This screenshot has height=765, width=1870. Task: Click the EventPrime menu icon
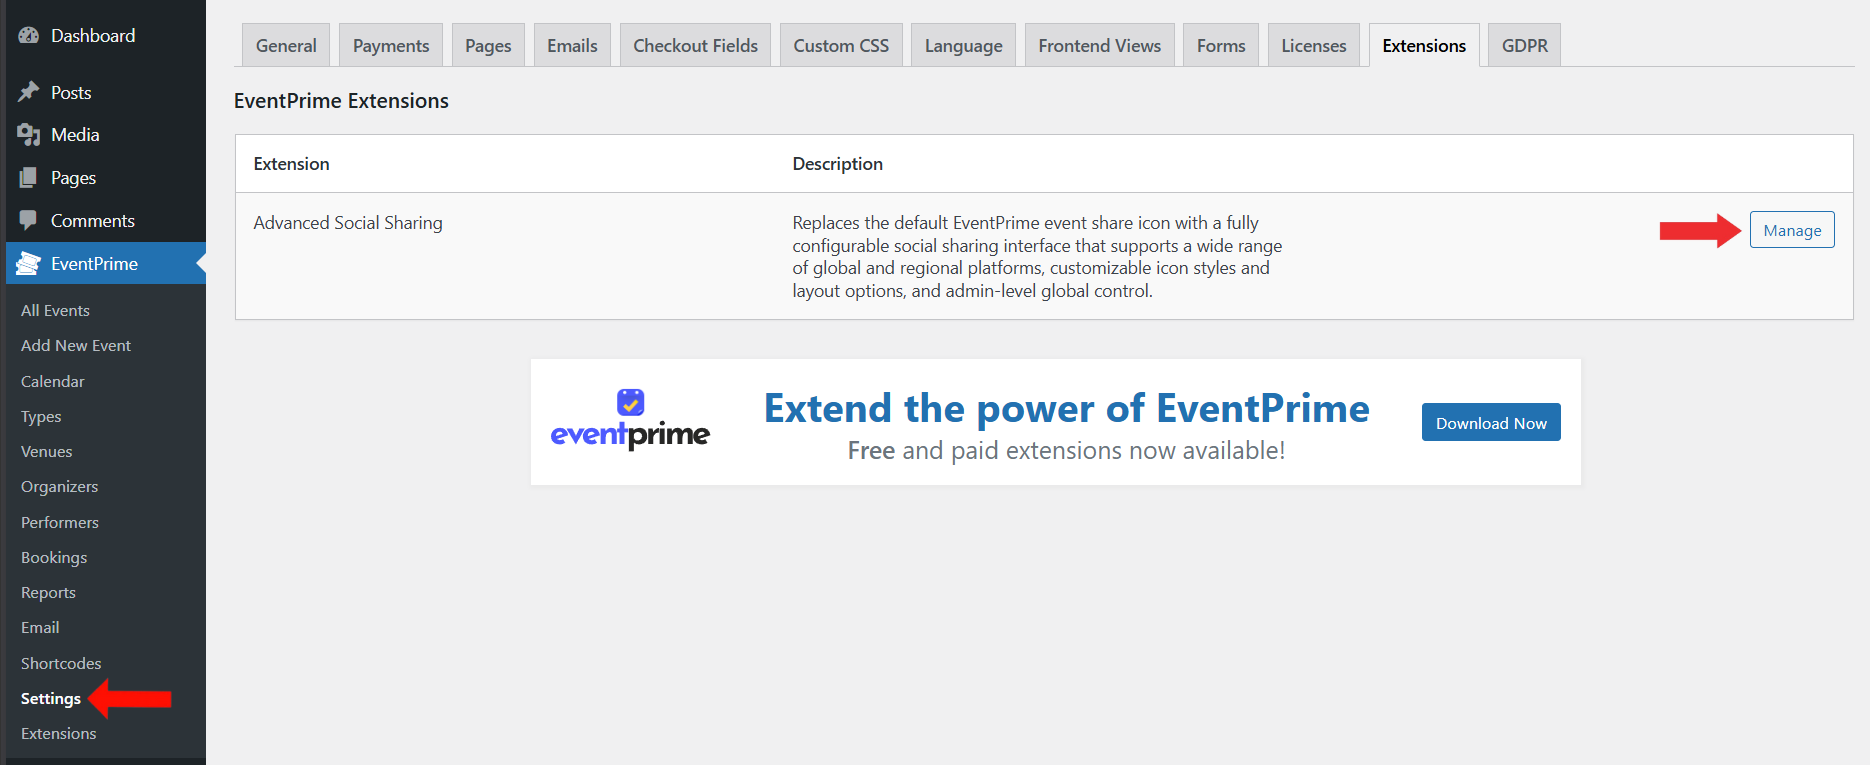click(29, 264)
